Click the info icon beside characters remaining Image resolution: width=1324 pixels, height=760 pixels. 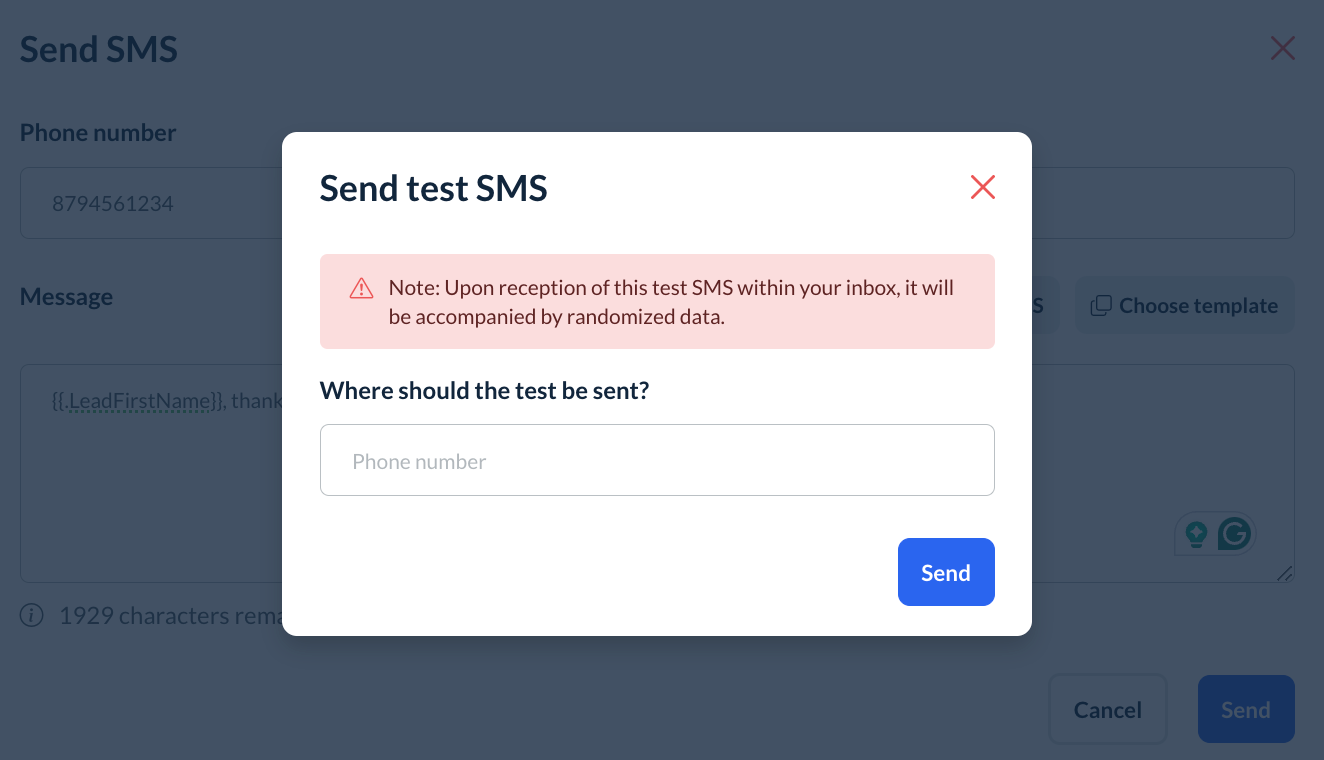[32, 615]
